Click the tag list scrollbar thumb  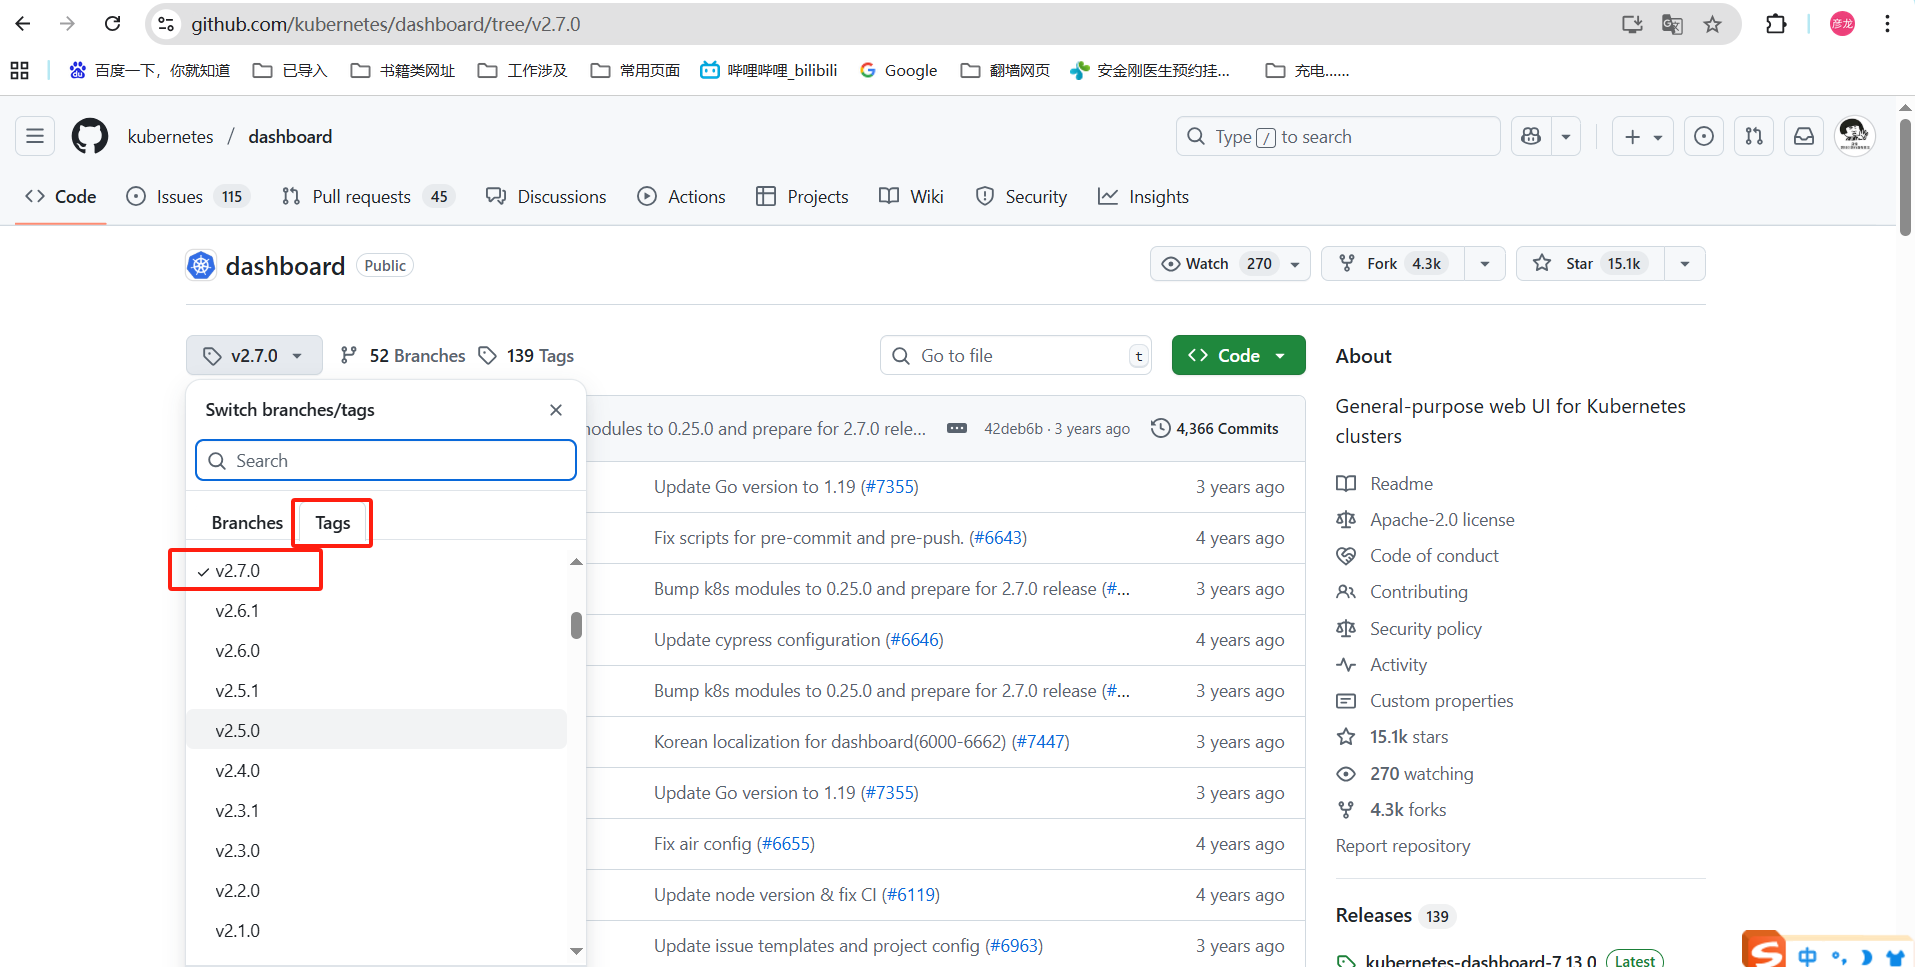click(576, 625)
